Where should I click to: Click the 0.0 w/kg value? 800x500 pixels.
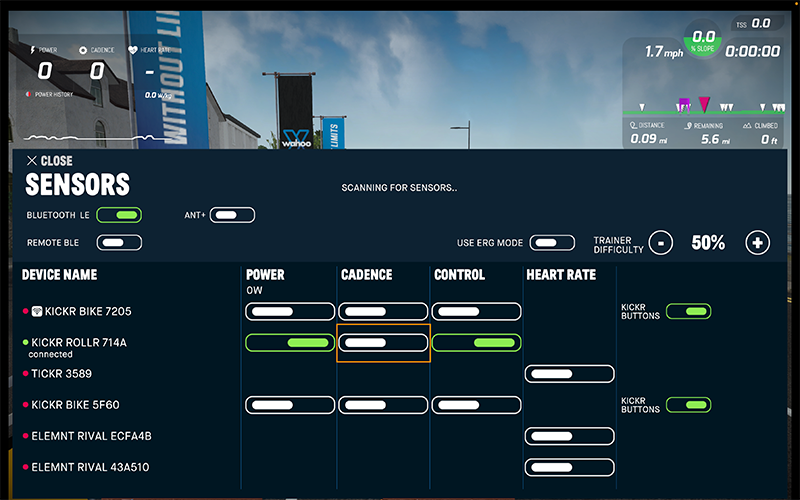pos(157,95)
